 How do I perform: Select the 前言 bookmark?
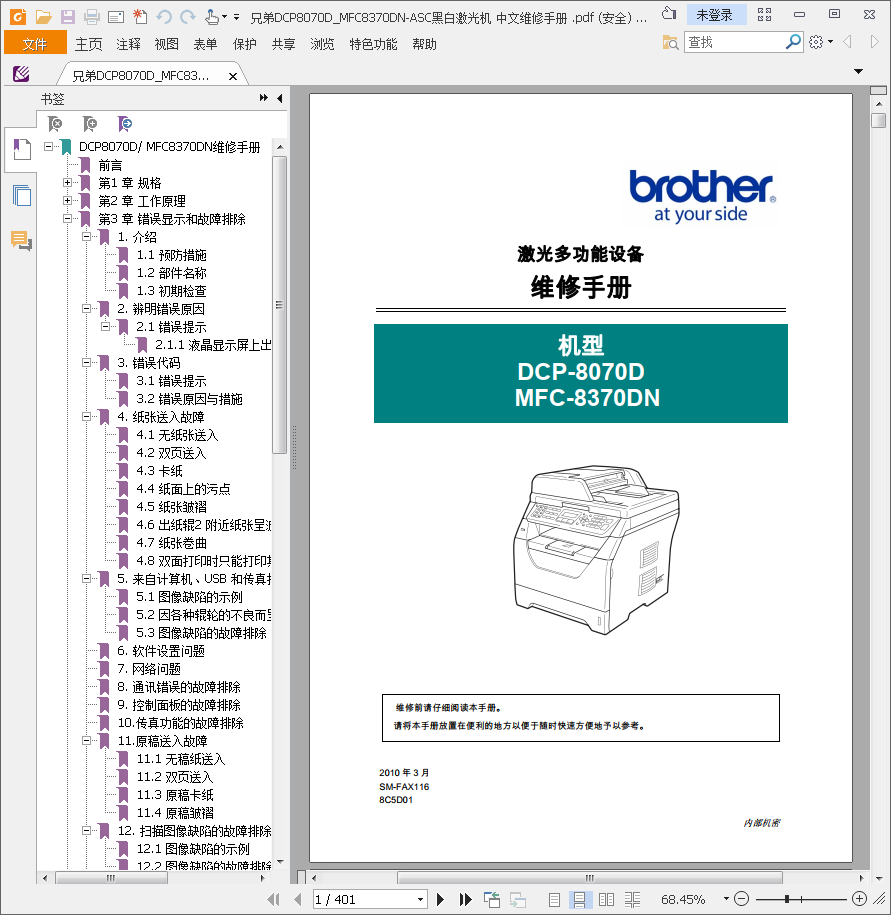click(110, 165)
